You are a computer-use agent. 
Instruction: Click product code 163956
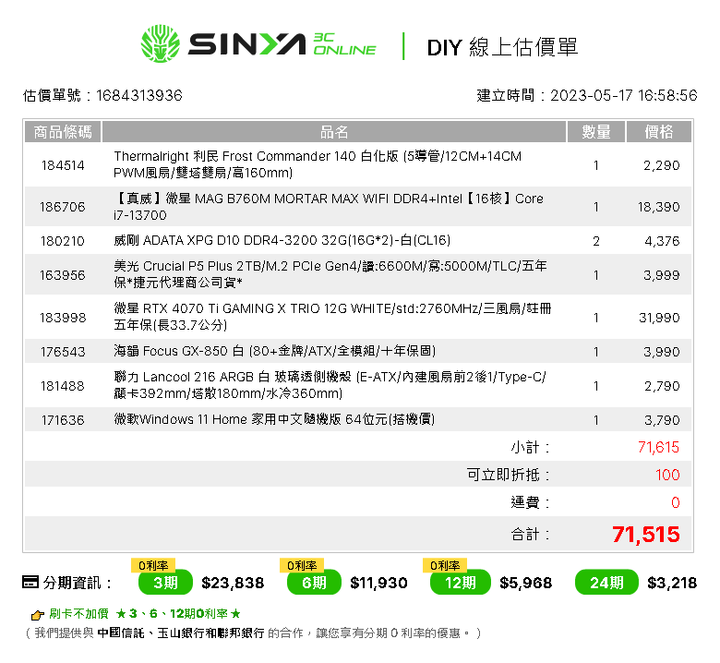[x=63, y=275]
